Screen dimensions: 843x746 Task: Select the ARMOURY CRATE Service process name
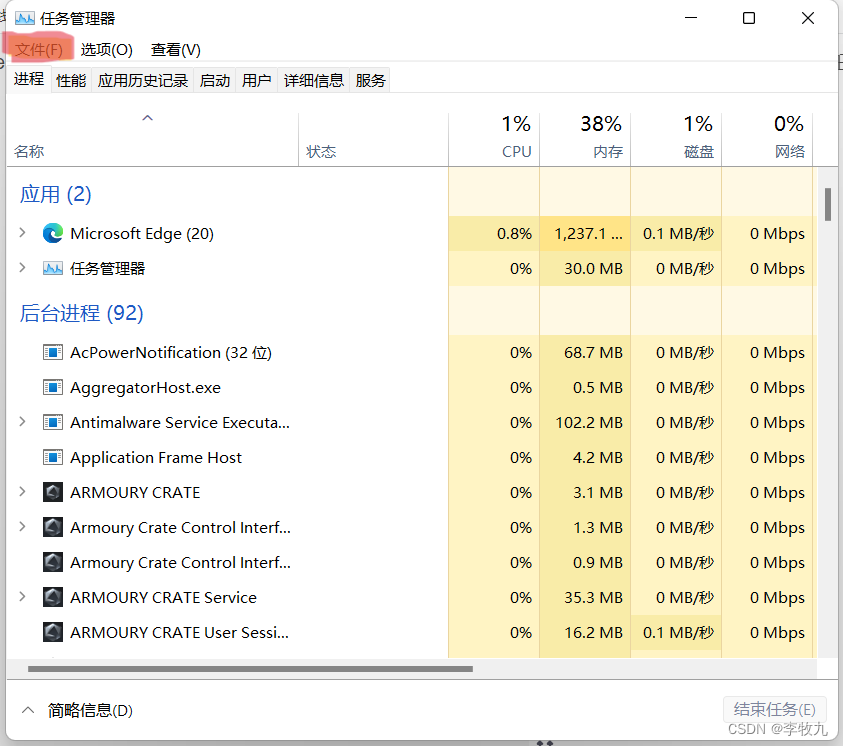pos(163,597)
